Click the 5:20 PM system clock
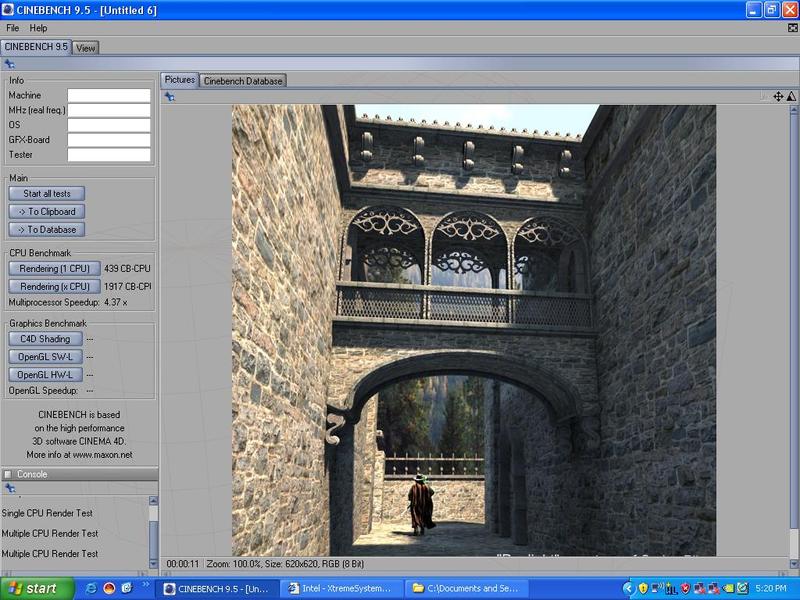Image resolution: width=800 pixels, height=600 pixels. 771,589
